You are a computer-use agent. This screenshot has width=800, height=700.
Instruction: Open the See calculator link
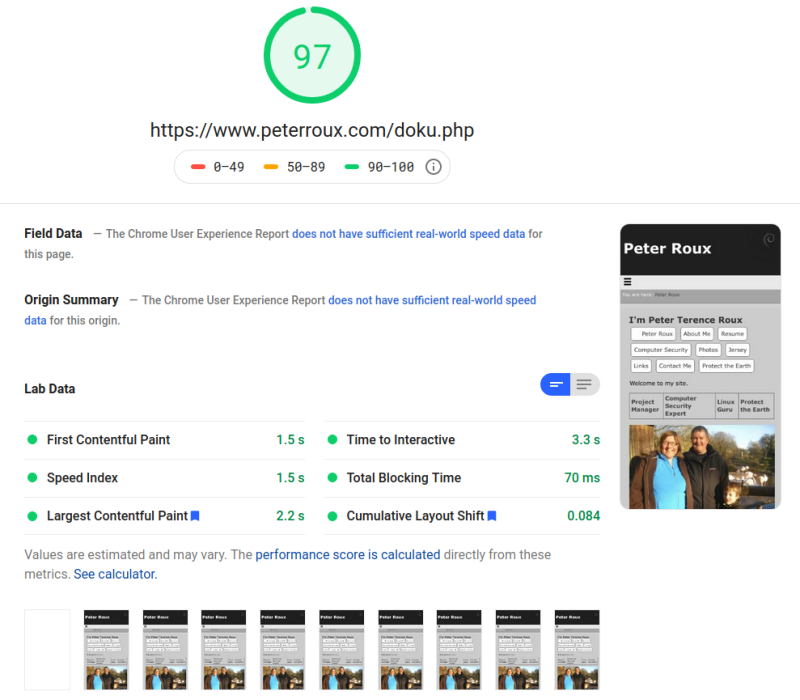pos(115,574)
